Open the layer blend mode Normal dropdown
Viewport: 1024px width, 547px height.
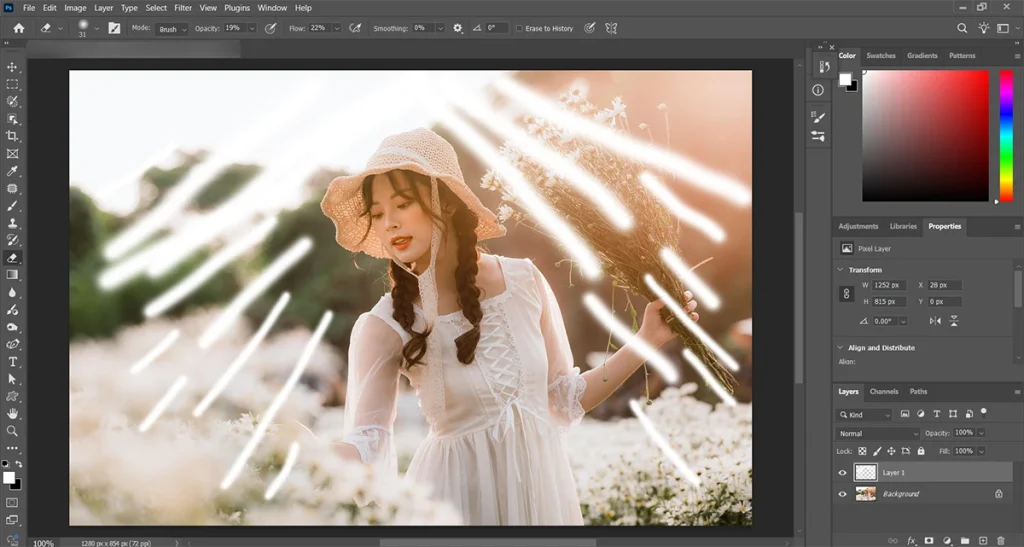coord(877,433)
